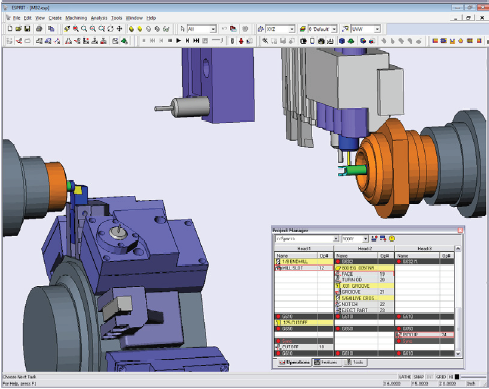Toggle LATHE mode in status bar
The height and width of the screenshot is (389, 489).
pos(405,377)
